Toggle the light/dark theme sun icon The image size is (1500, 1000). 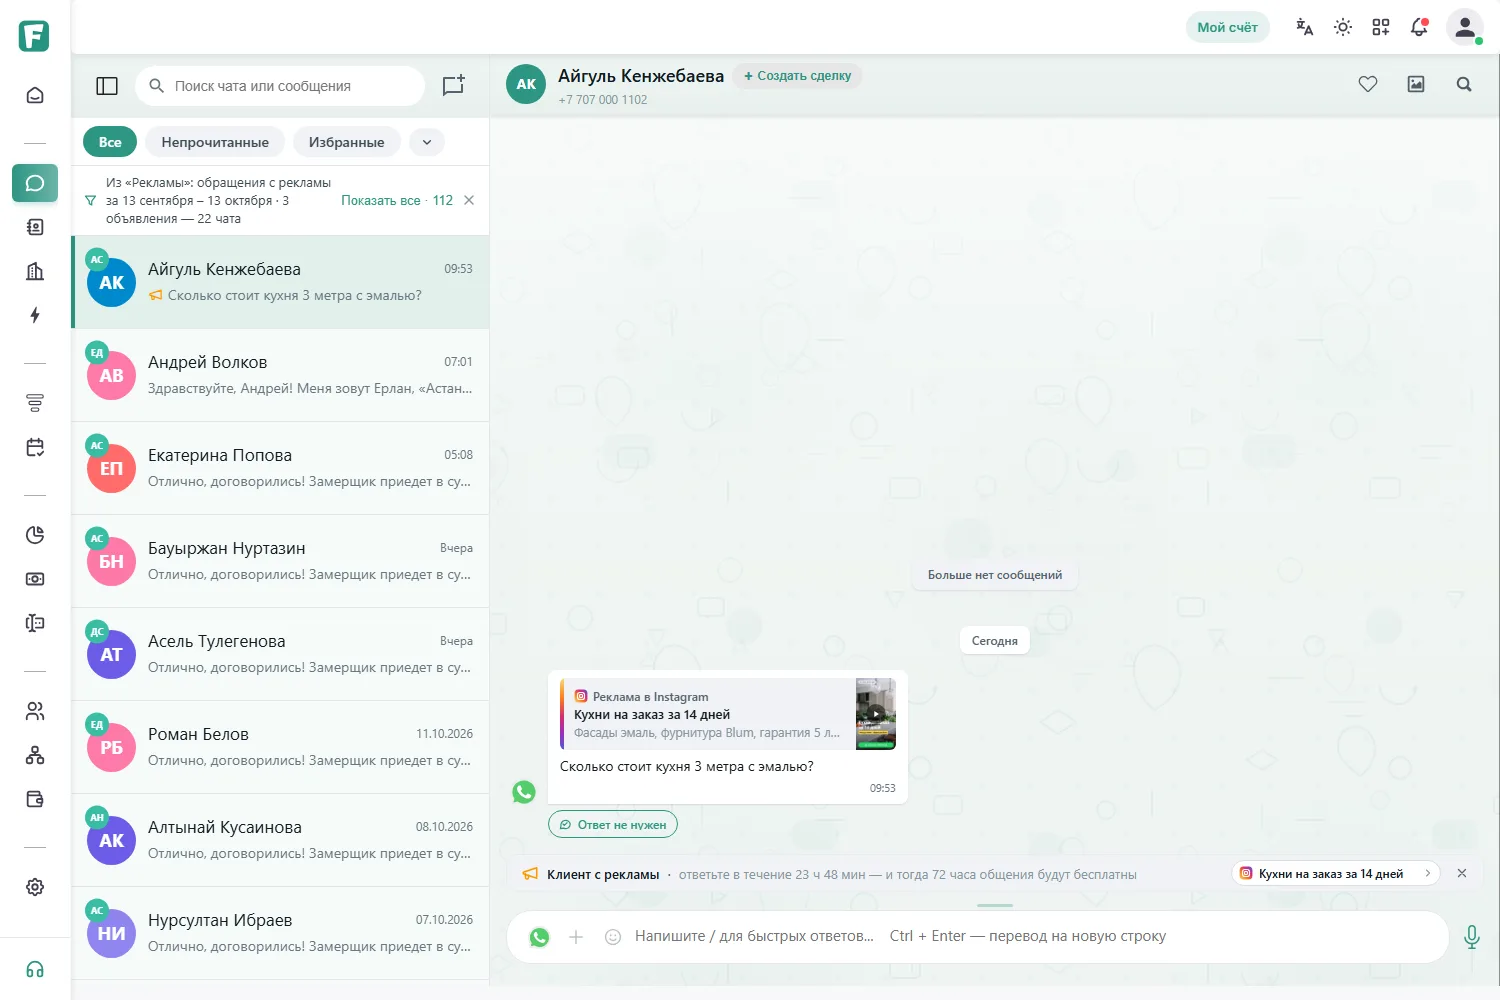pos(1343,27)
